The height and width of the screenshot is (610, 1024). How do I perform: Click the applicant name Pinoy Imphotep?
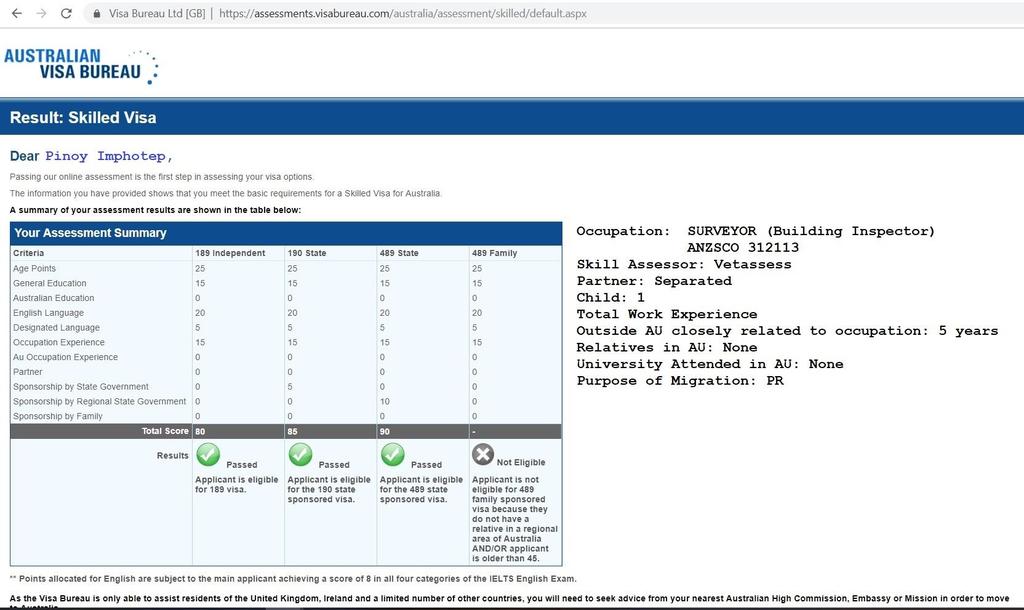tap(108, 156)
